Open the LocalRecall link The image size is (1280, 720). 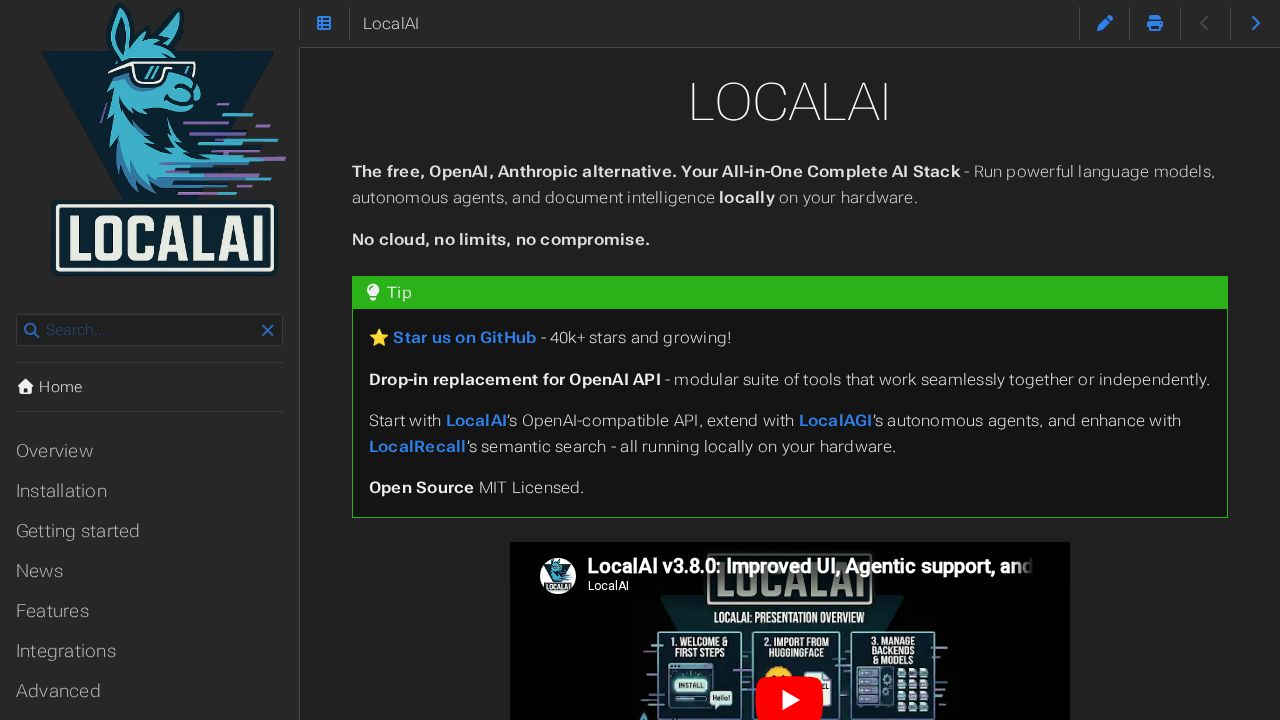click(417, 447)
